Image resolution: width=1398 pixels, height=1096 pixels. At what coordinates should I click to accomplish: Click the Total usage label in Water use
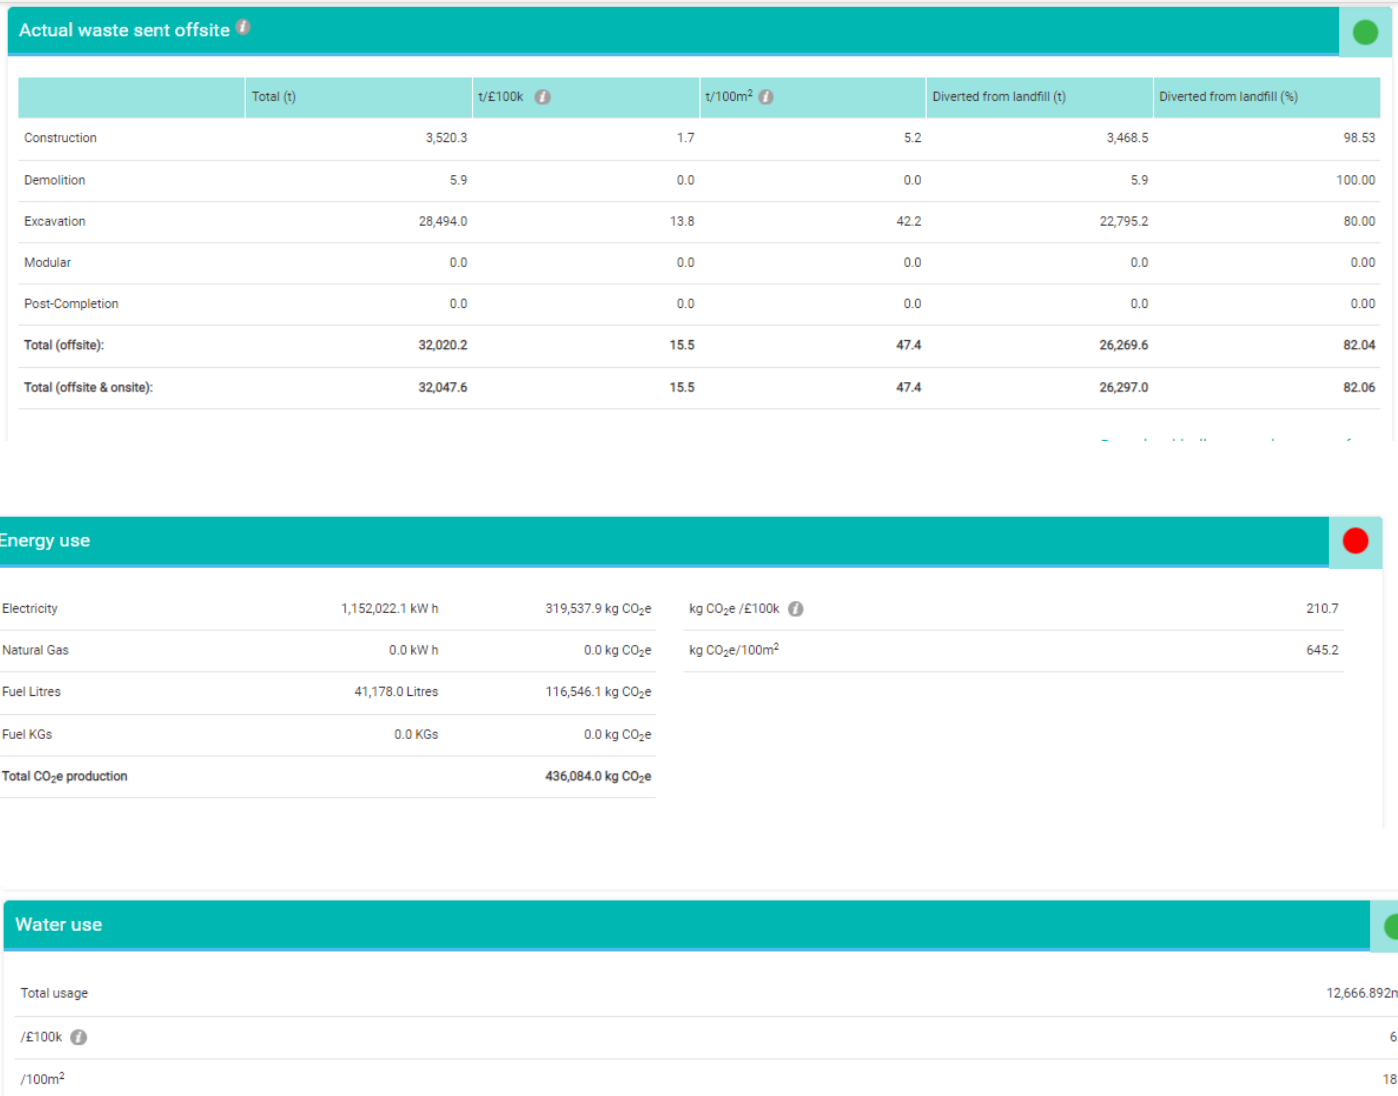[x=54, y=993]
